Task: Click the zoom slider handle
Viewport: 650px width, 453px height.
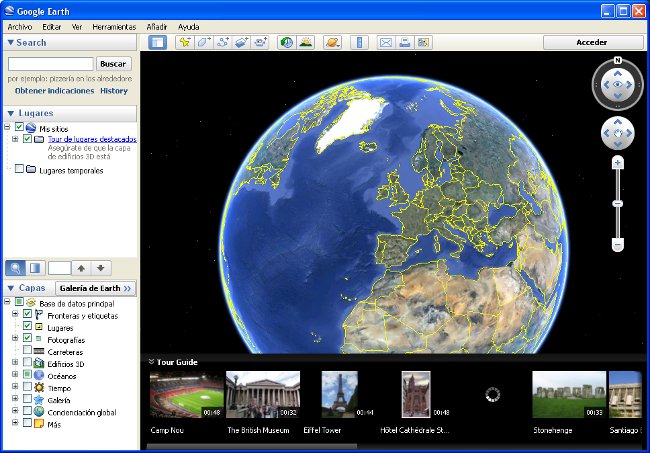Action: pyautogui.click(x=618, y=203)
